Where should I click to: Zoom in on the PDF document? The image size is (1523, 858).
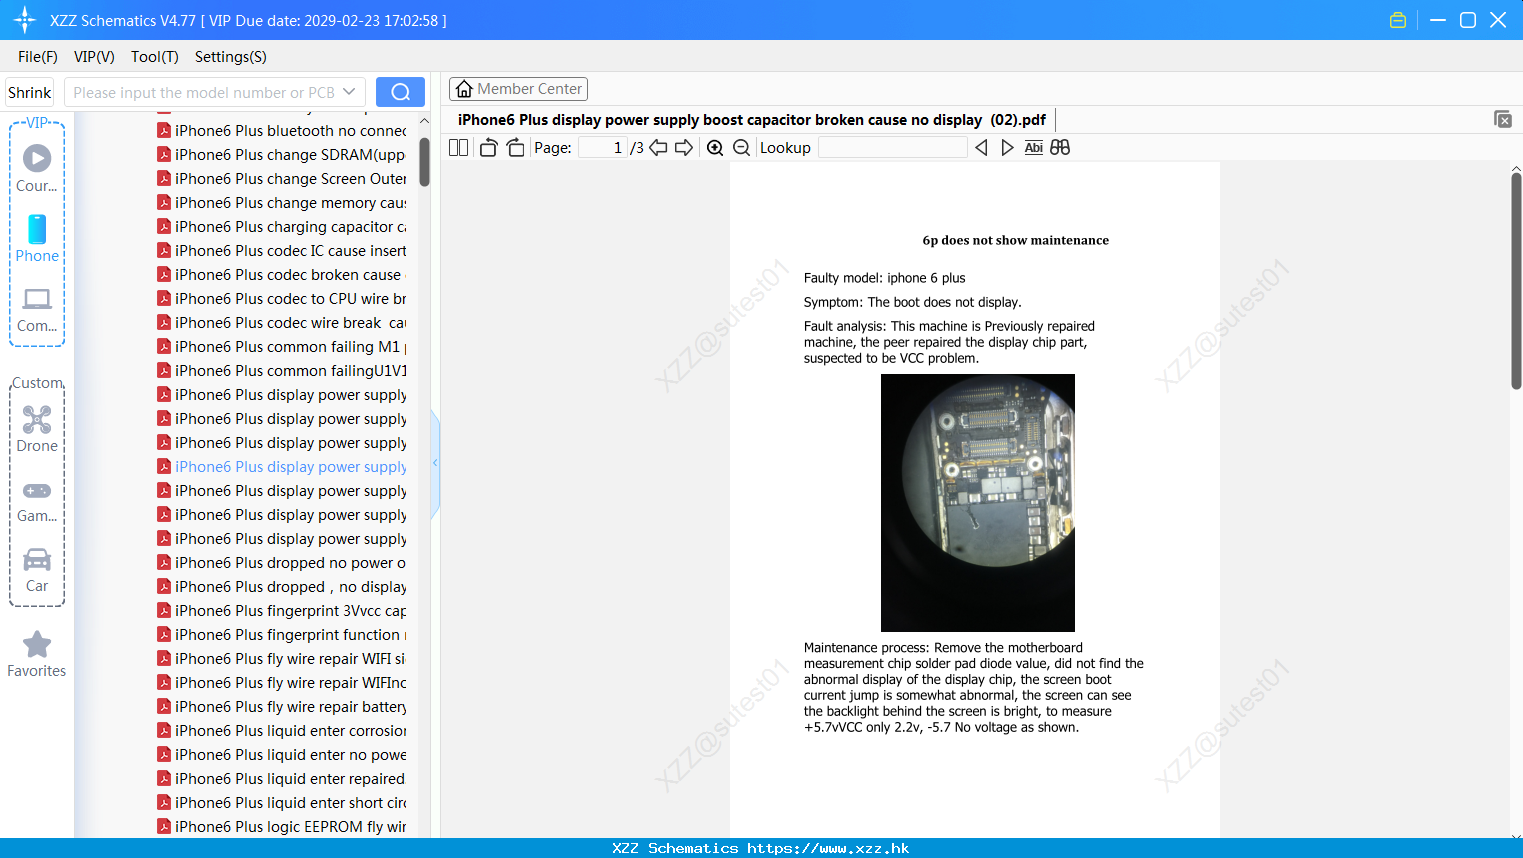(715, 147)
